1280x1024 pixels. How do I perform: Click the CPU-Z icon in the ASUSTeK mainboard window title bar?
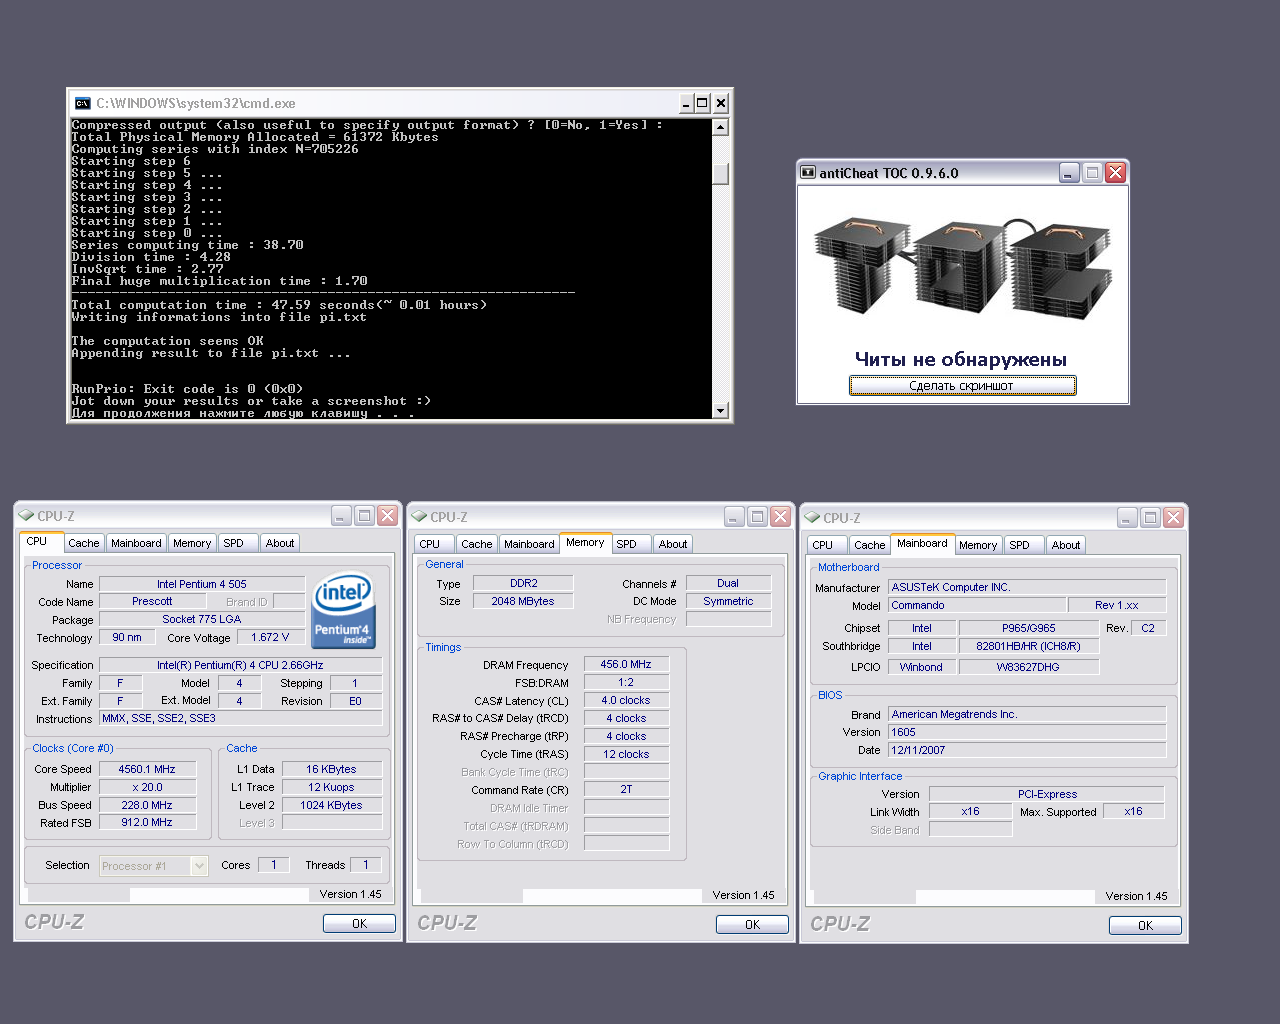click(813, 518)
